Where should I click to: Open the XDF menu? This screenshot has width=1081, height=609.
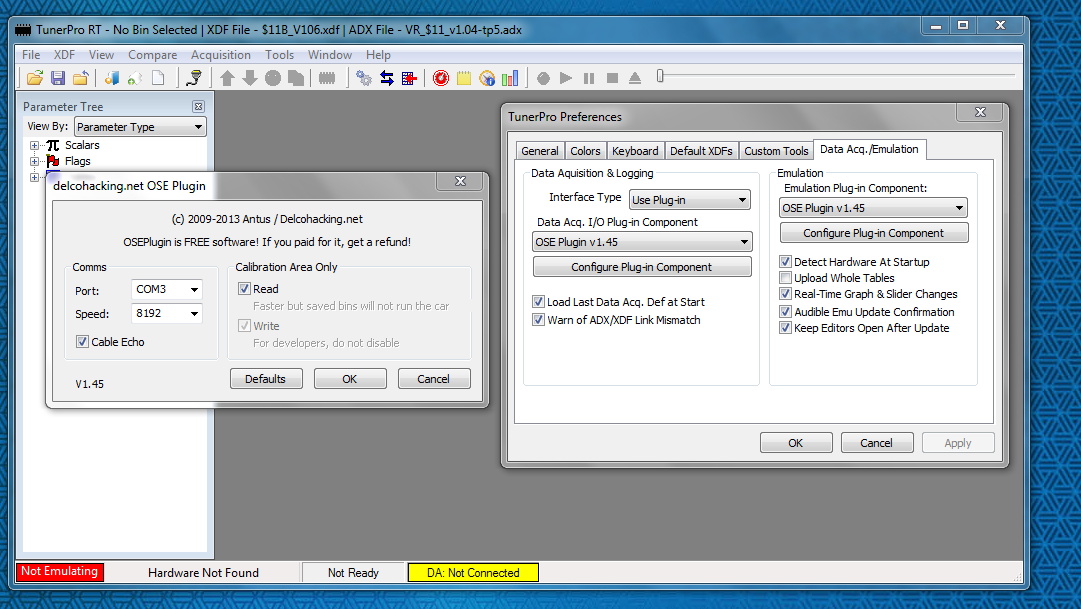pos(64,54)
